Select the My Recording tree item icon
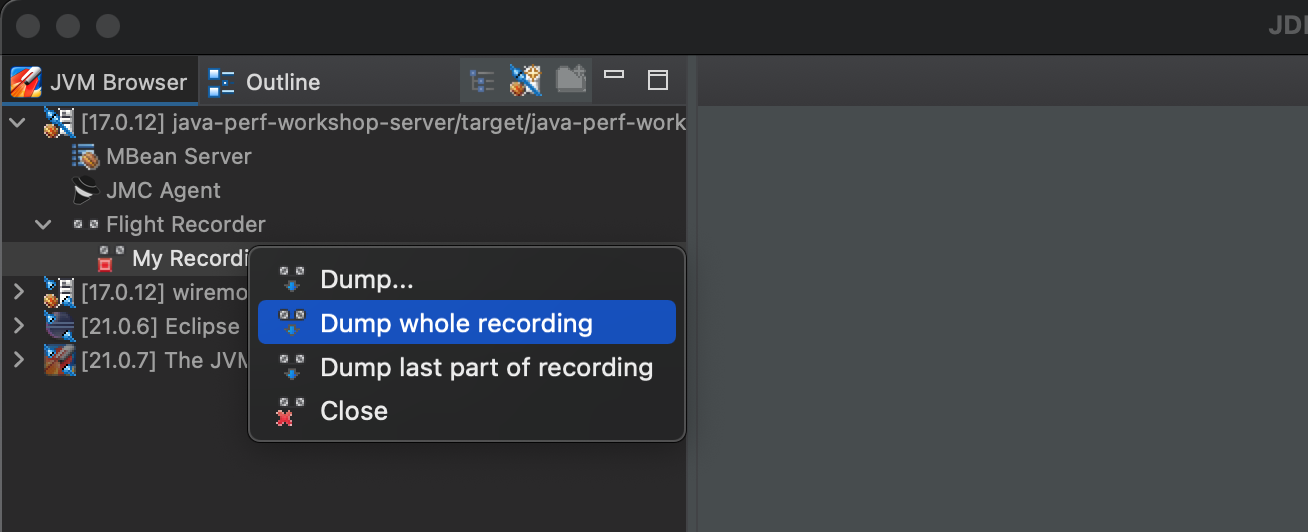Screen dimensions: 1308x532 [111, 258]
